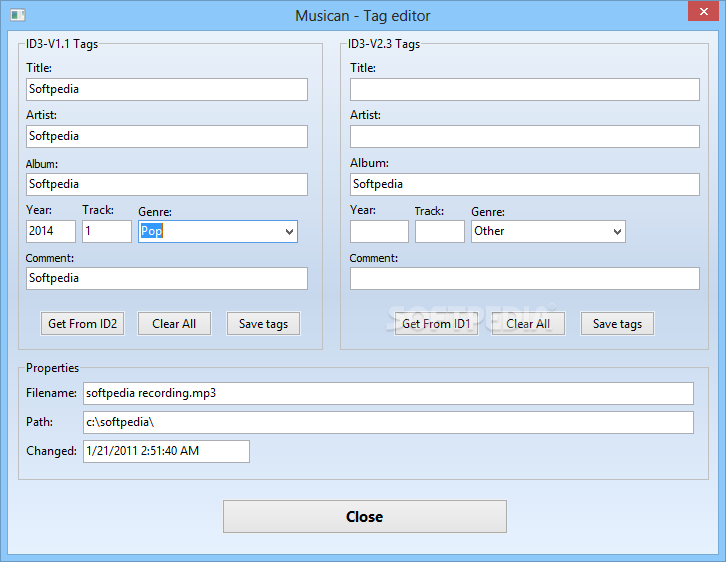Clear All ID3-V2.3 tags

(528, 324)
